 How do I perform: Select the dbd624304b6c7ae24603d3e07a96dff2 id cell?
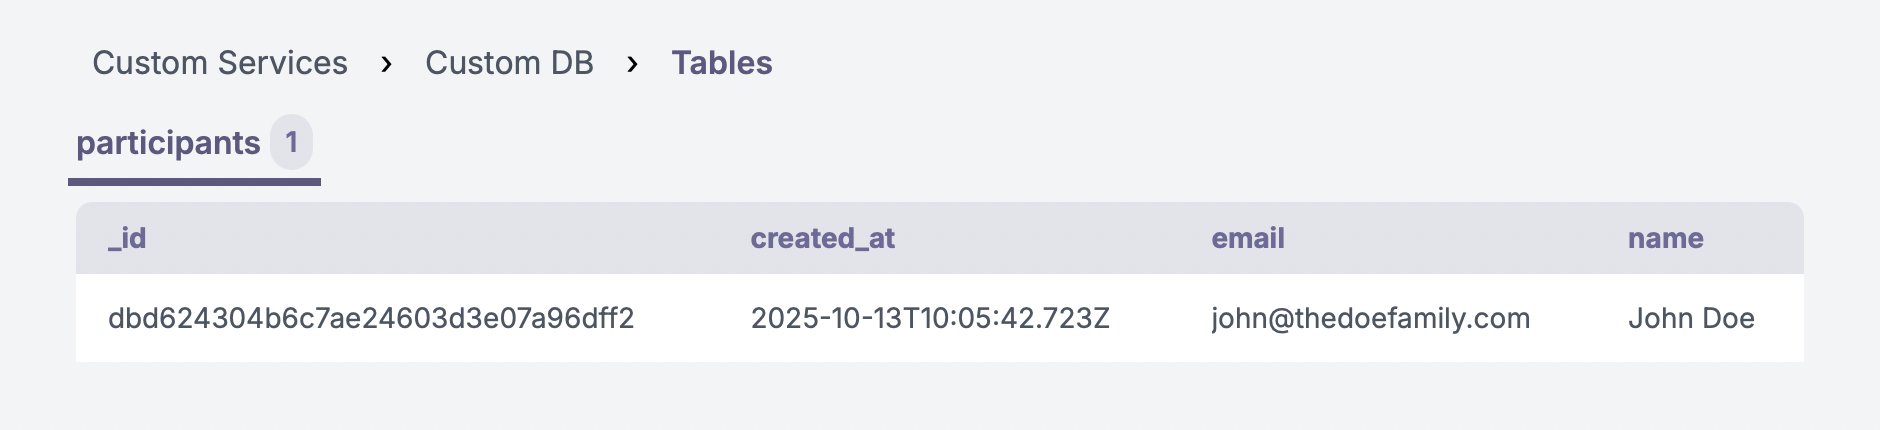coord(371,318)
